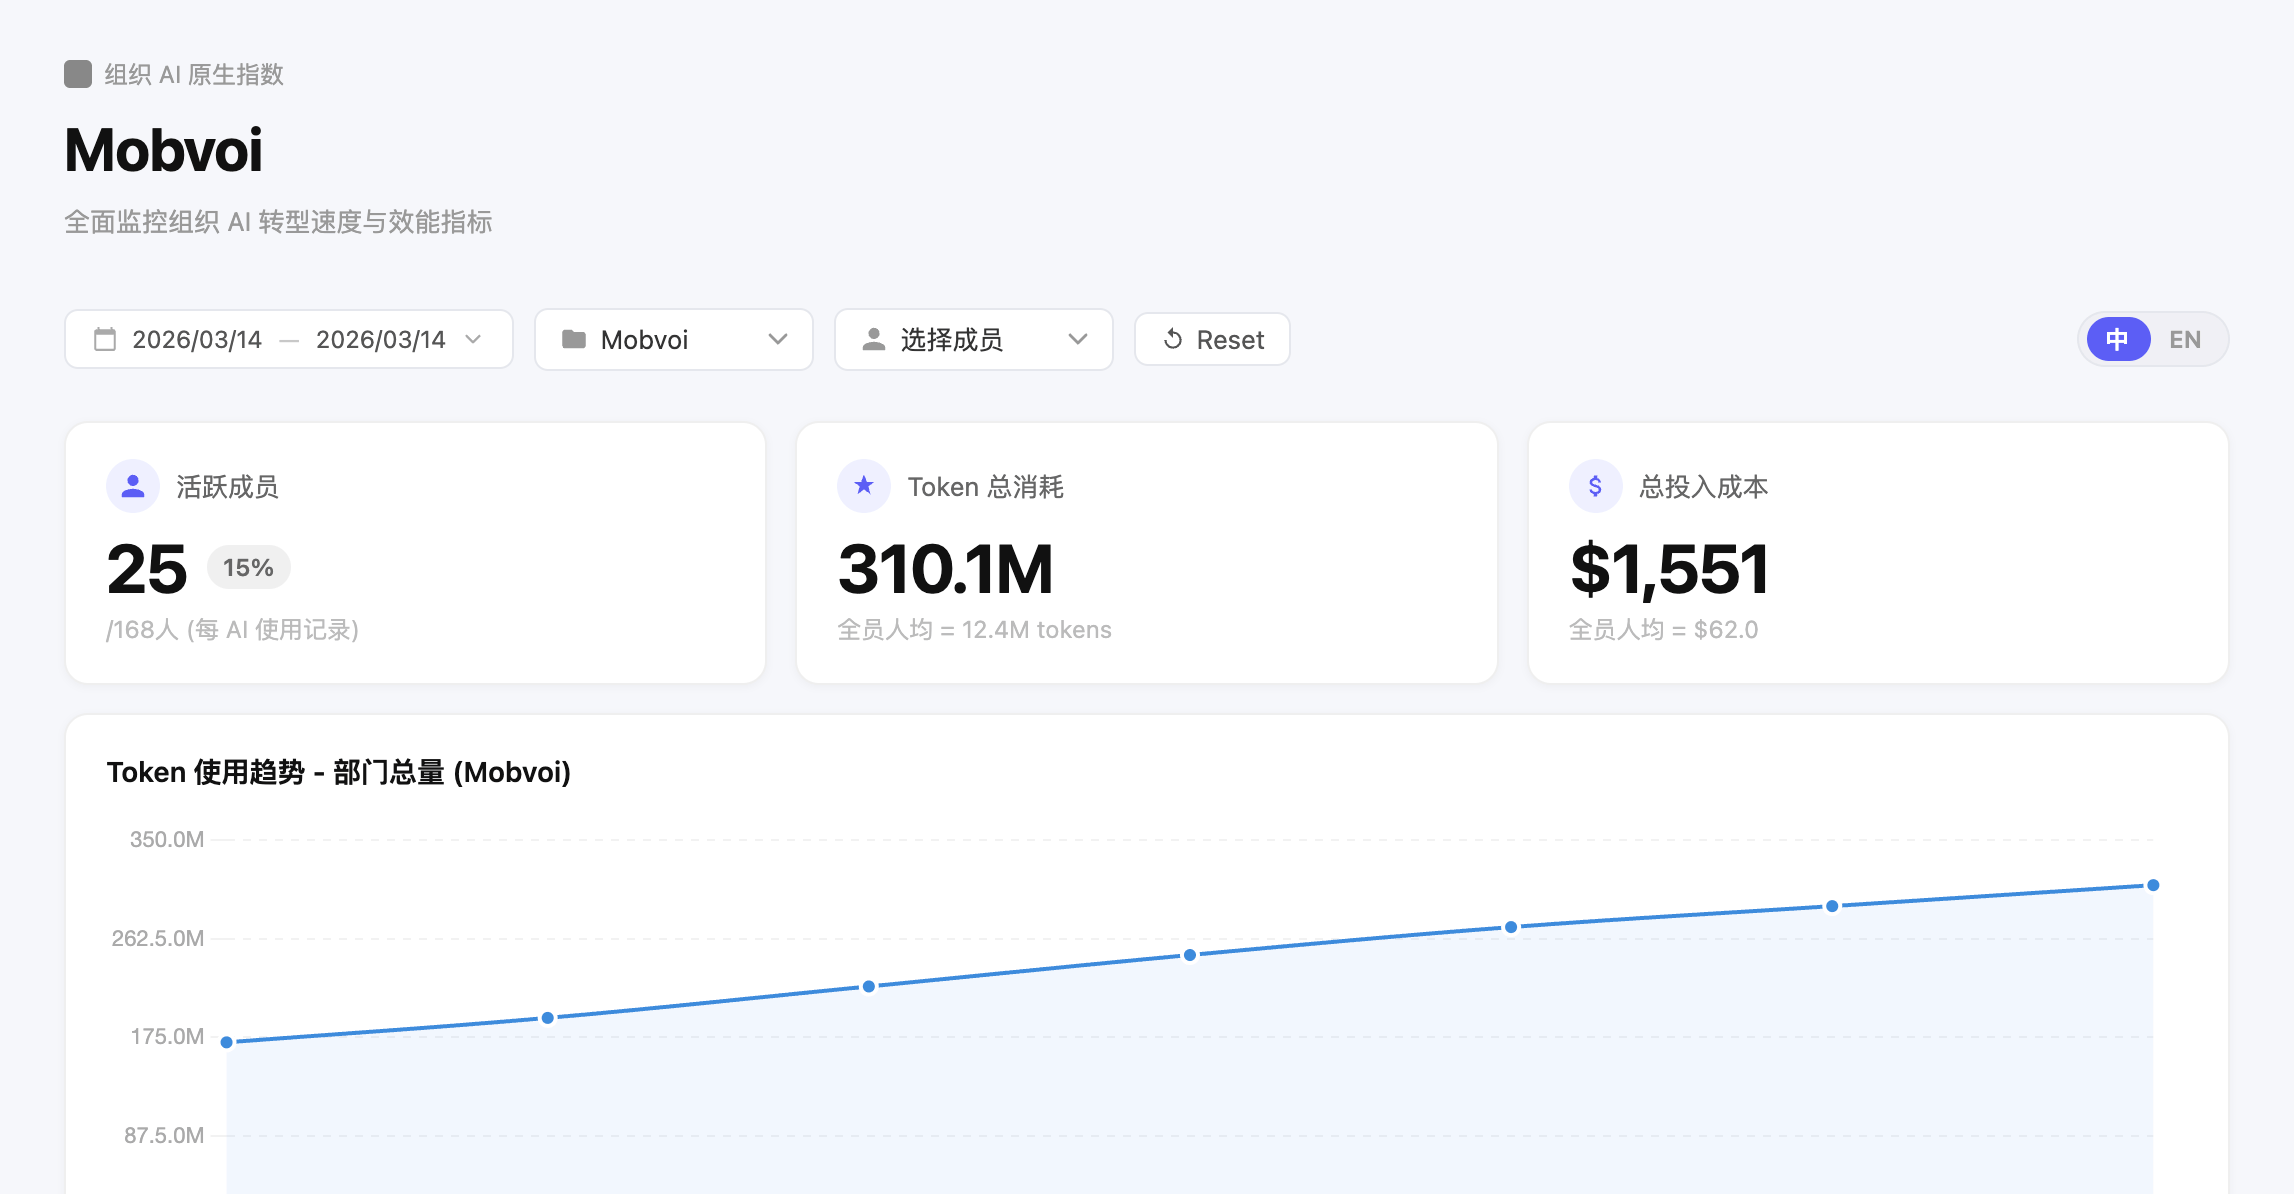The height and width of the screenshot is (1194, 2294).
Task: Click the end date 2026/03/14 field
Action: (x=381, y=340)
